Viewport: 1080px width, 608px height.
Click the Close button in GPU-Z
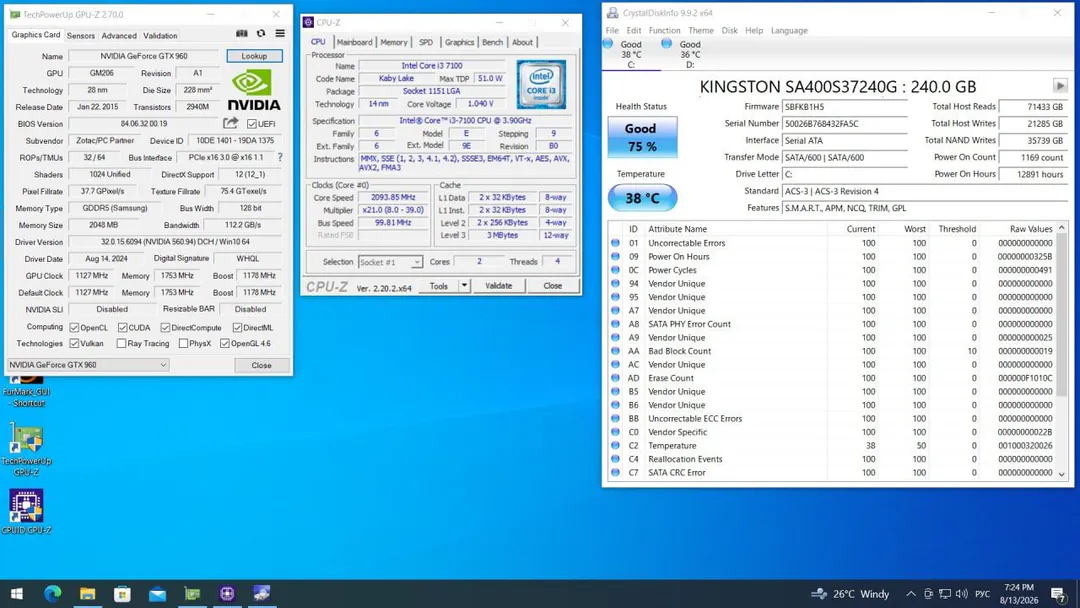point(261,365)
